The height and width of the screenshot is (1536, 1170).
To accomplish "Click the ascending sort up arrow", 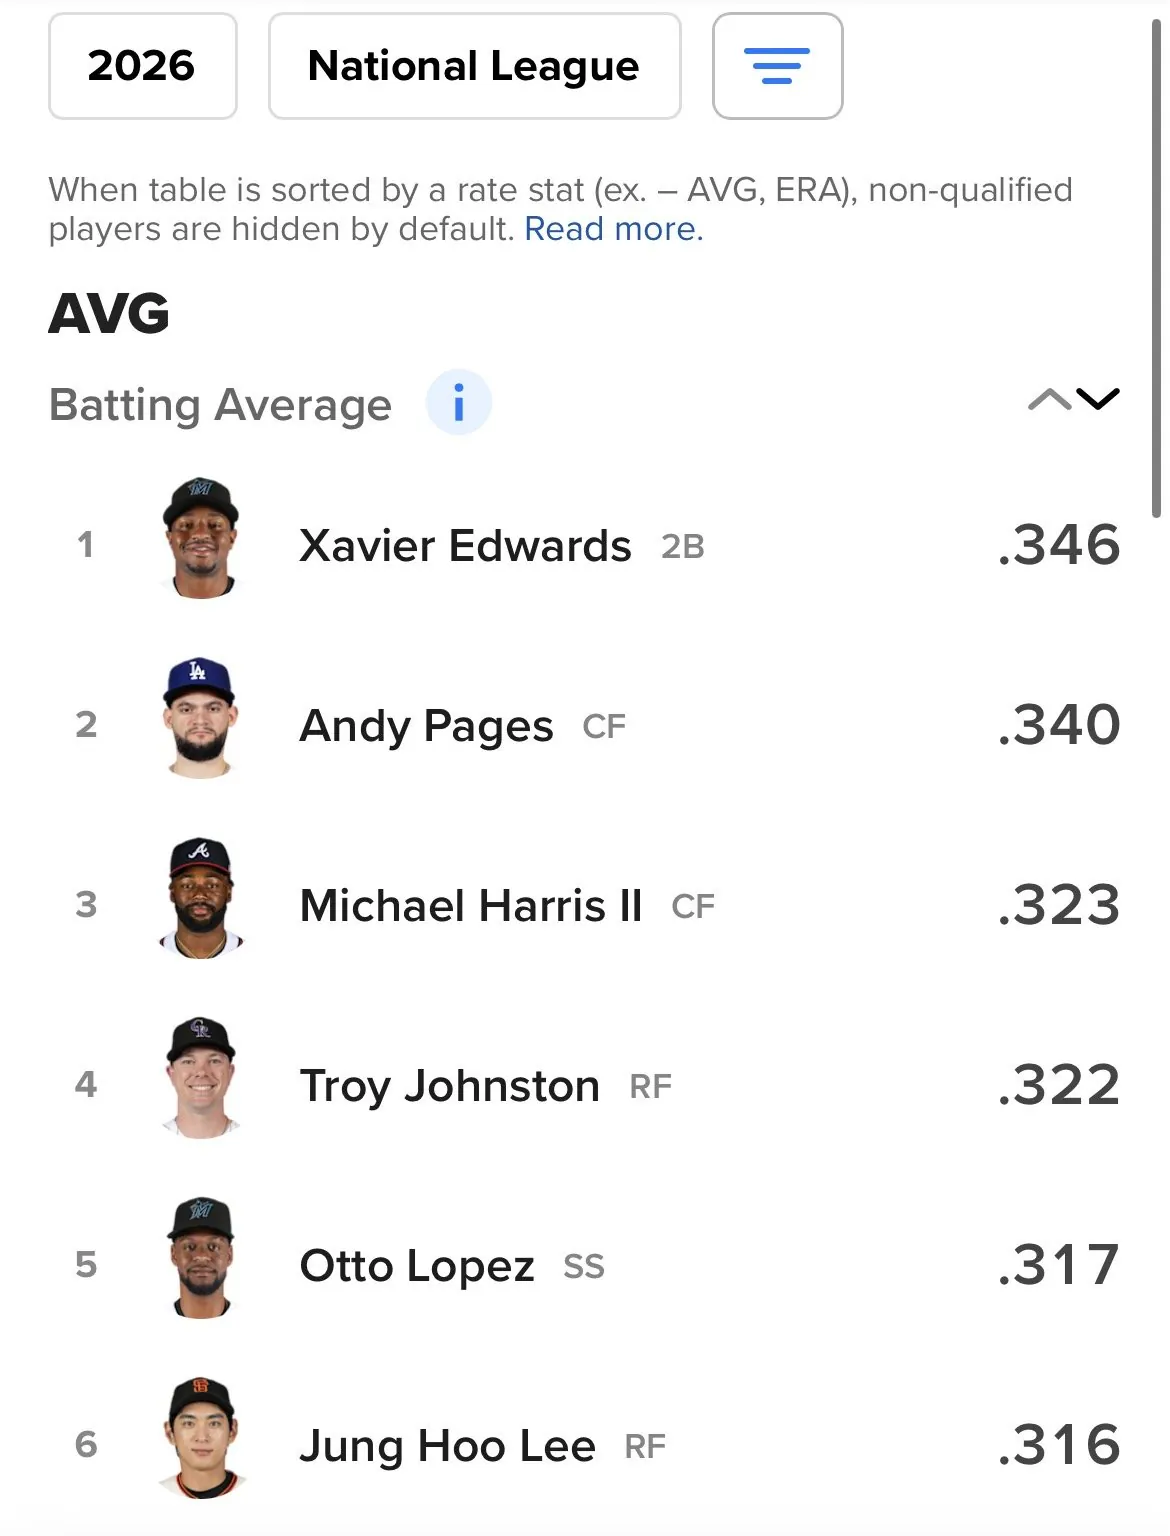I will coord(1049,400).
